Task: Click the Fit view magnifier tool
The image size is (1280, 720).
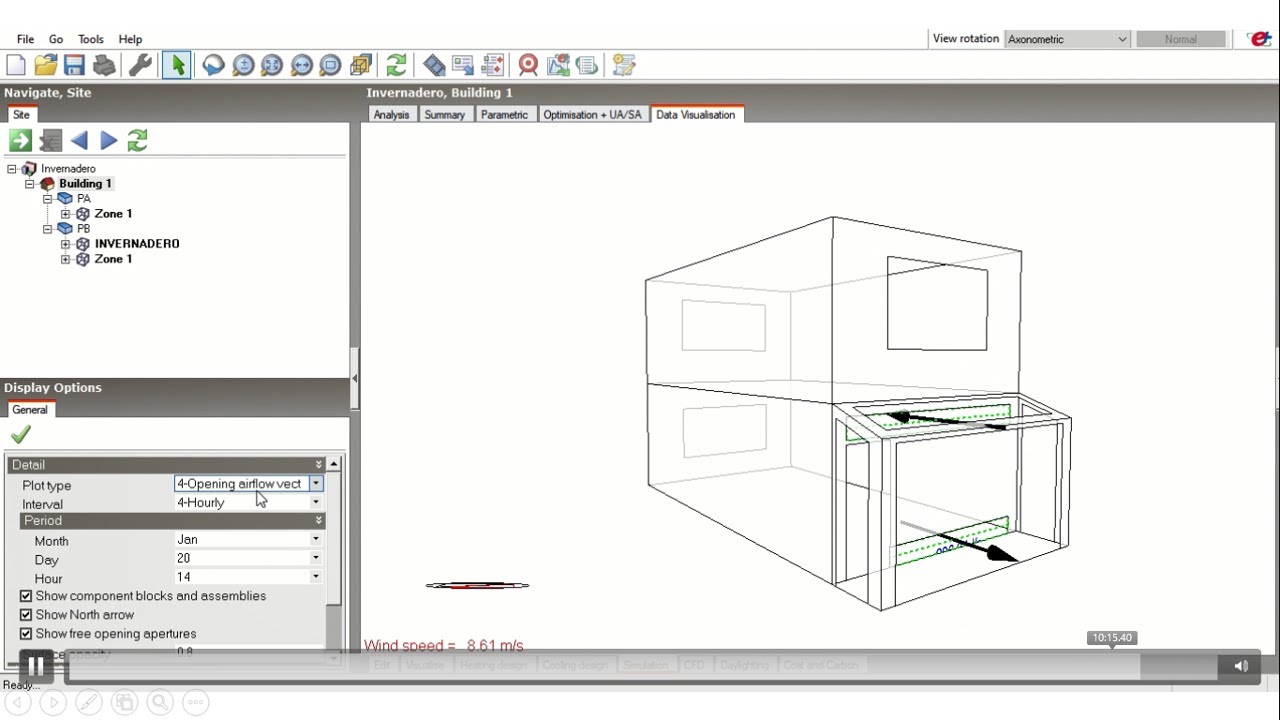Action: [272, 66]
